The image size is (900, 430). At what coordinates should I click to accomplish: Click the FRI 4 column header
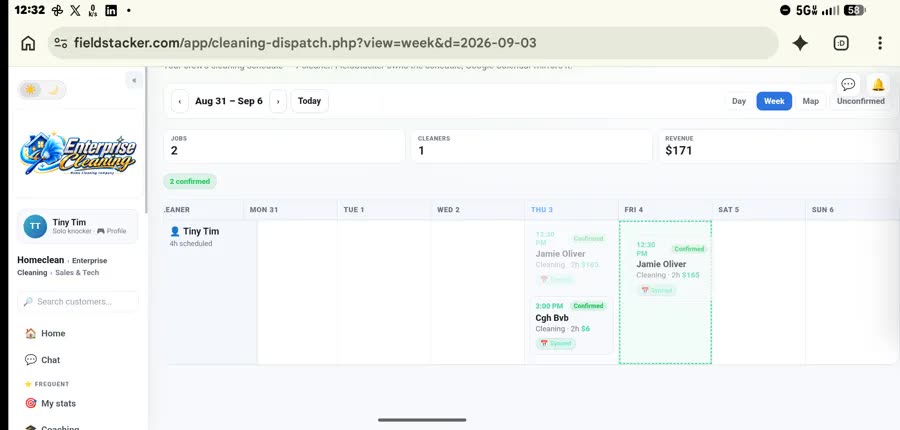[x=665, y=210]
